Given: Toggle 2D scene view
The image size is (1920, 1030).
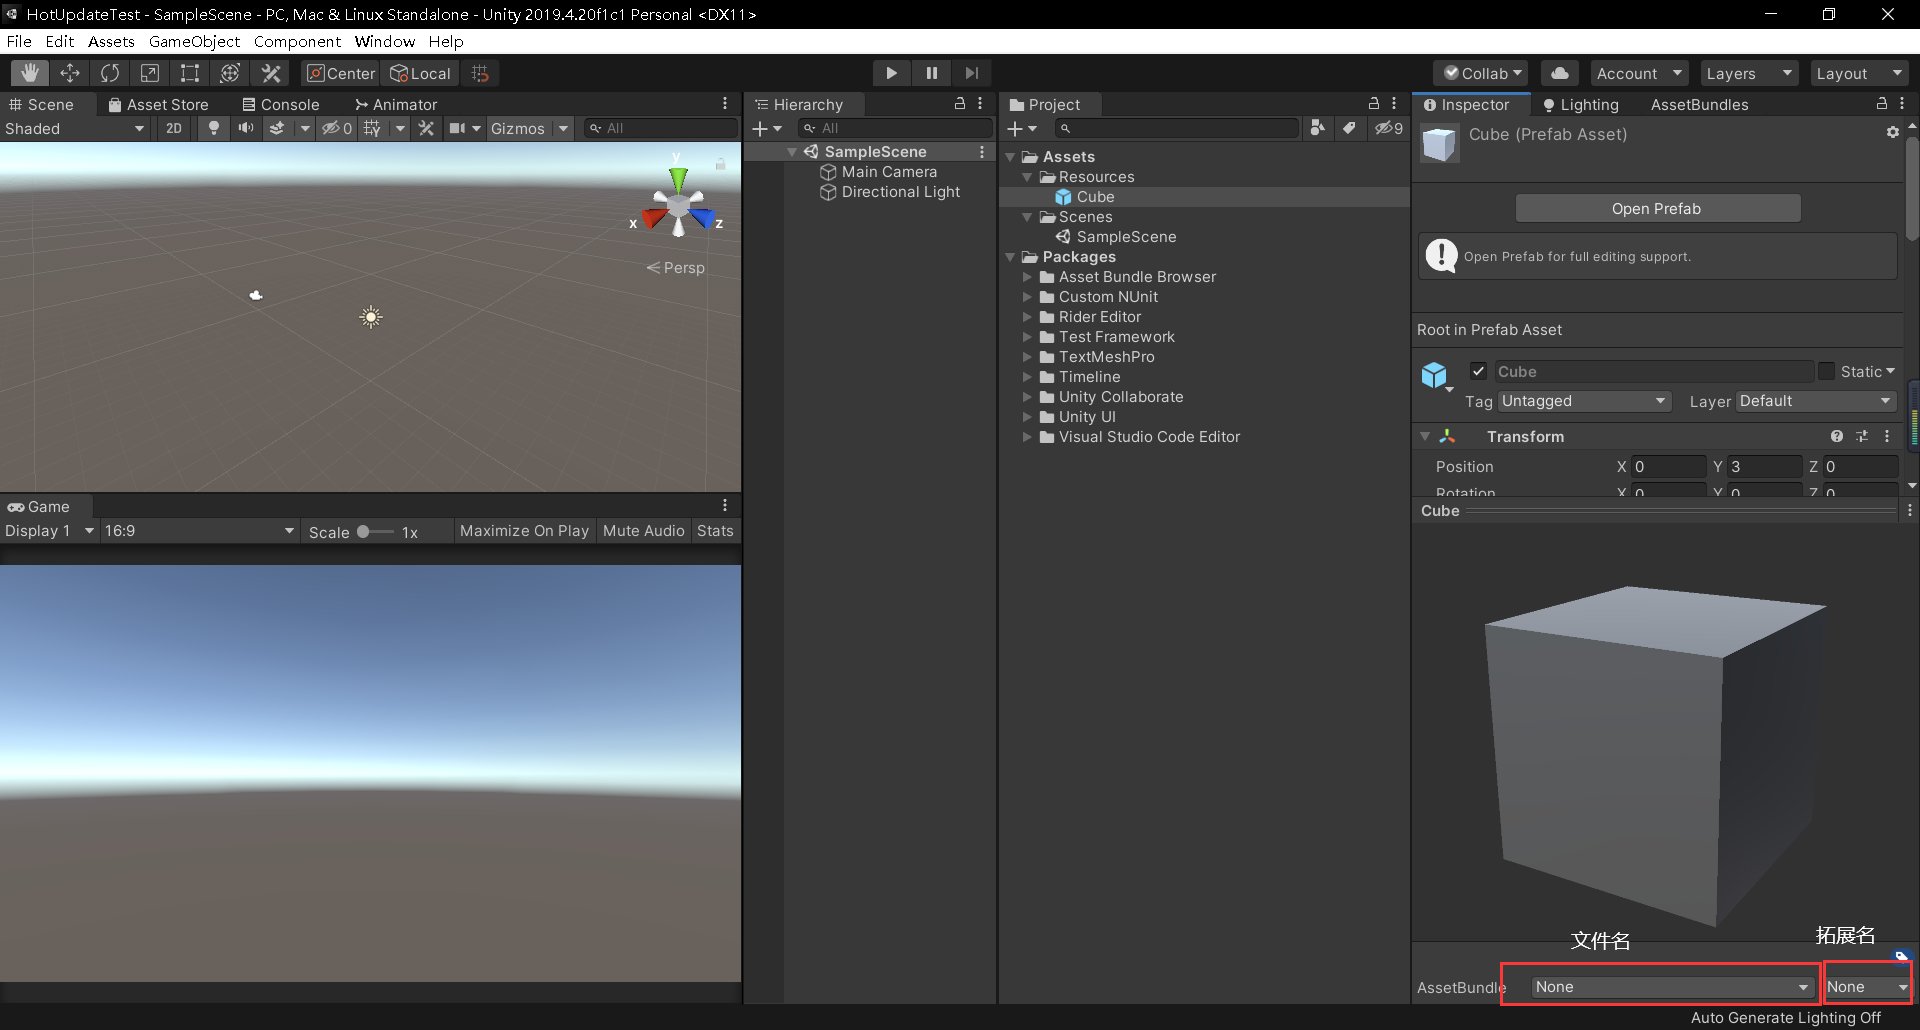Looking at the screenshot, I should [174, 128].
